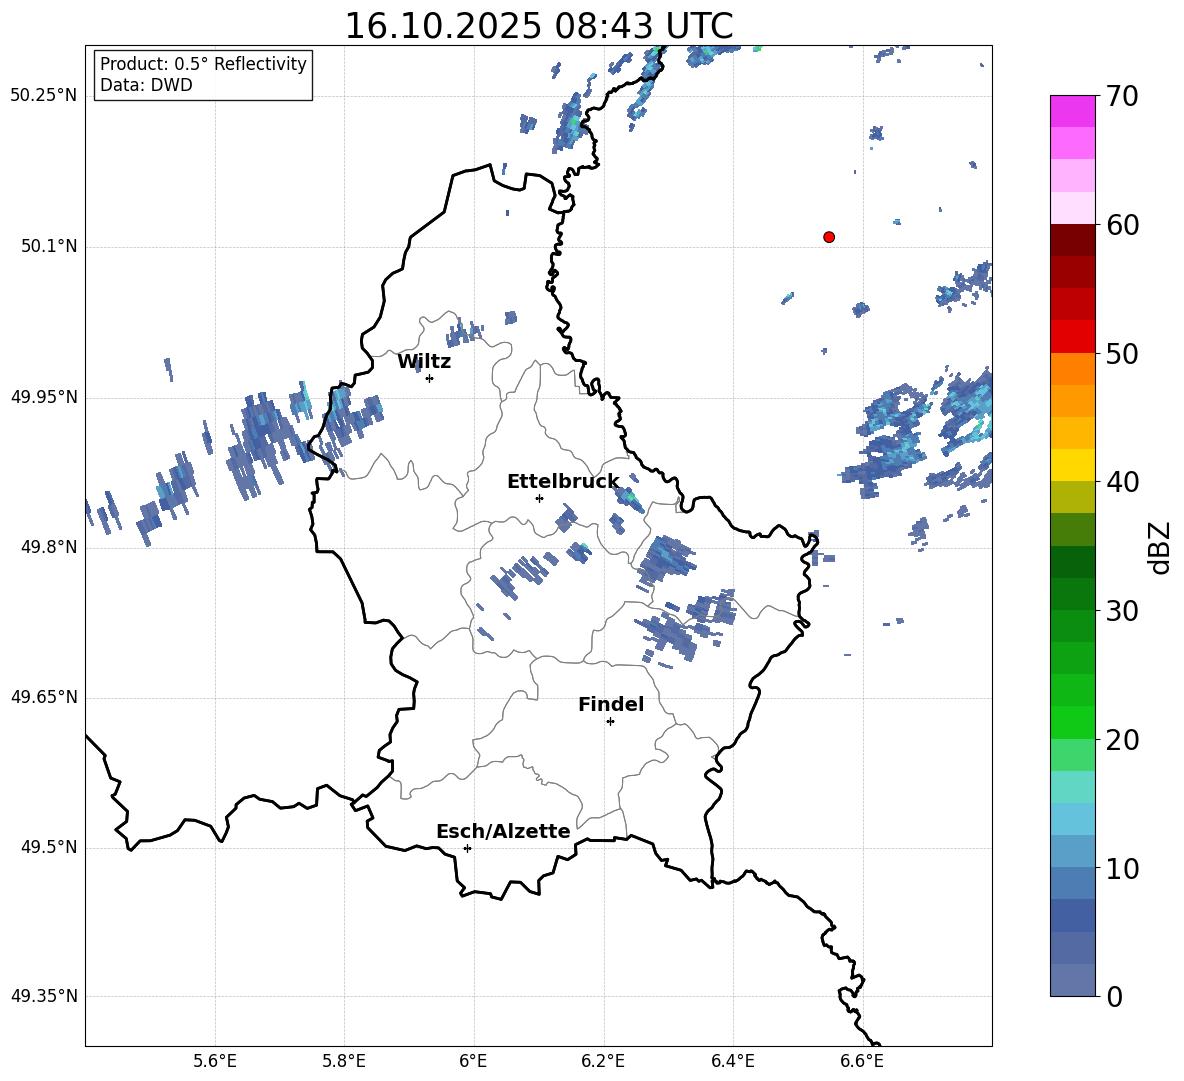Click the 0 colorbar tick label

coord(1114,997)
